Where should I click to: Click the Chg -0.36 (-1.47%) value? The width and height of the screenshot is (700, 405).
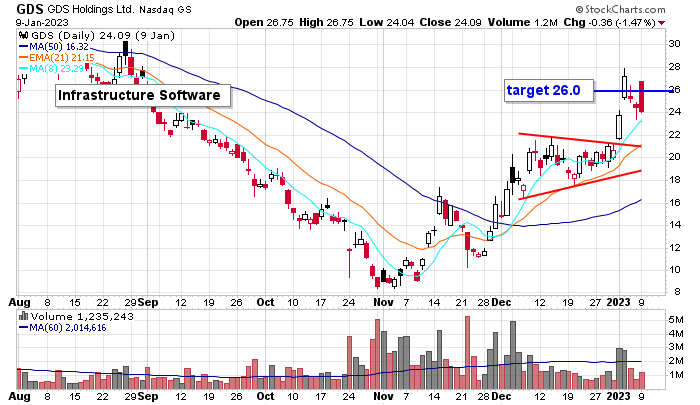609,22
